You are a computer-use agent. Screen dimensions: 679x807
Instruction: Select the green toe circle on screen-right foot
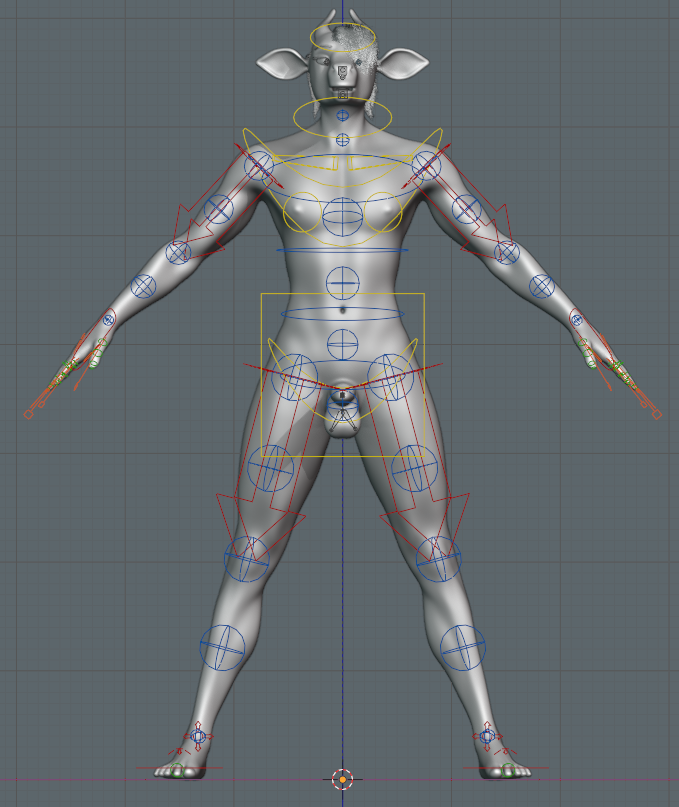[x=509, y=770]
